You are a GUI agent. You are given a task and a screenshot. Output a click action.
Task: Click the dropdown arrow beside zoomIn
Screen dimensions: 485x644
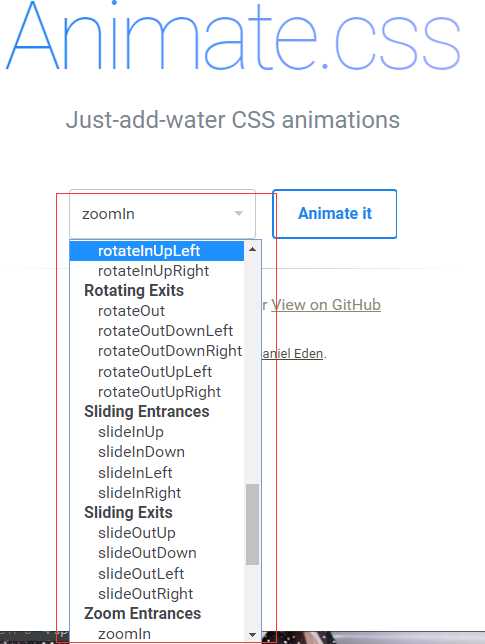point(238,213)
